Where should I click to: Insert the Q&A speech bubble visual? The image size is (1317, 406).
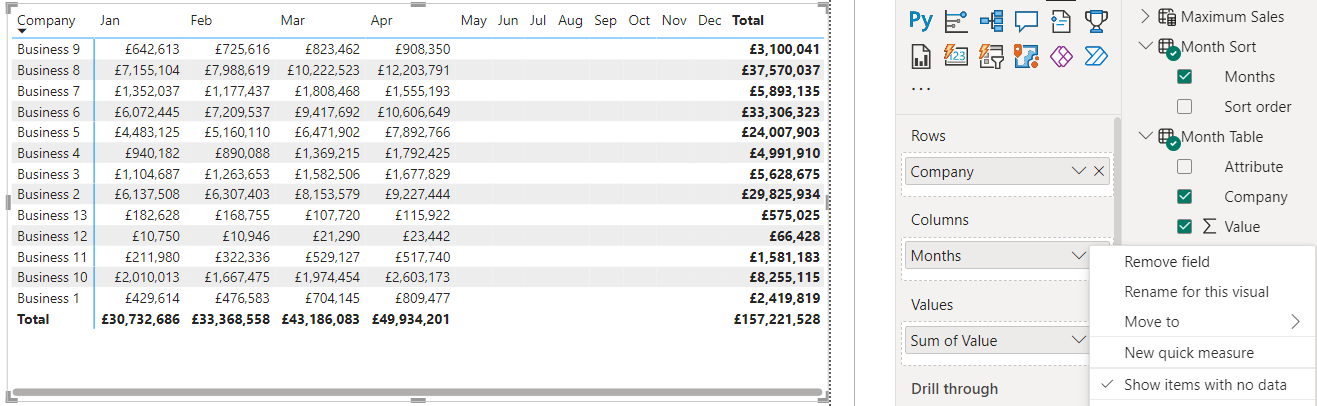click(1026, 20)
